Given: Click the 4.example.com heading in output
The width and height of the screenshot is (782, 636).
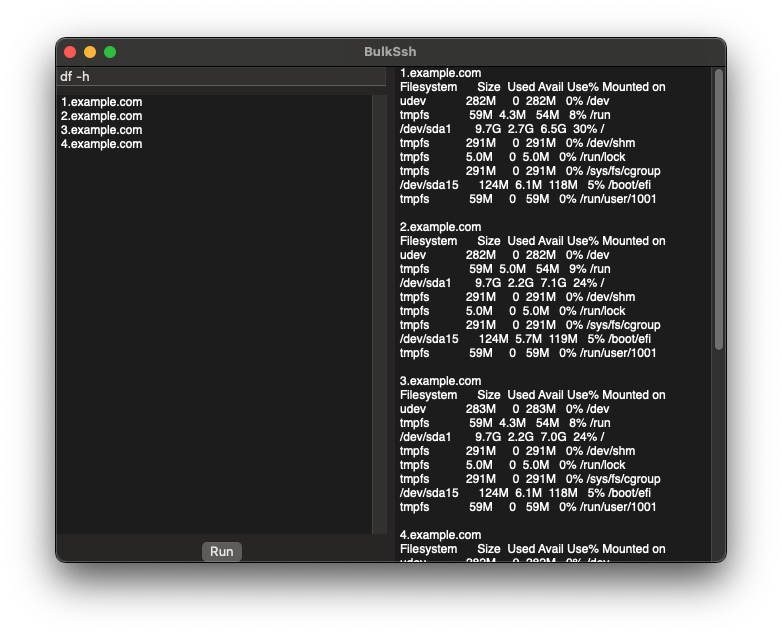Looking at the screenshot, I should [x=440, y=535].
